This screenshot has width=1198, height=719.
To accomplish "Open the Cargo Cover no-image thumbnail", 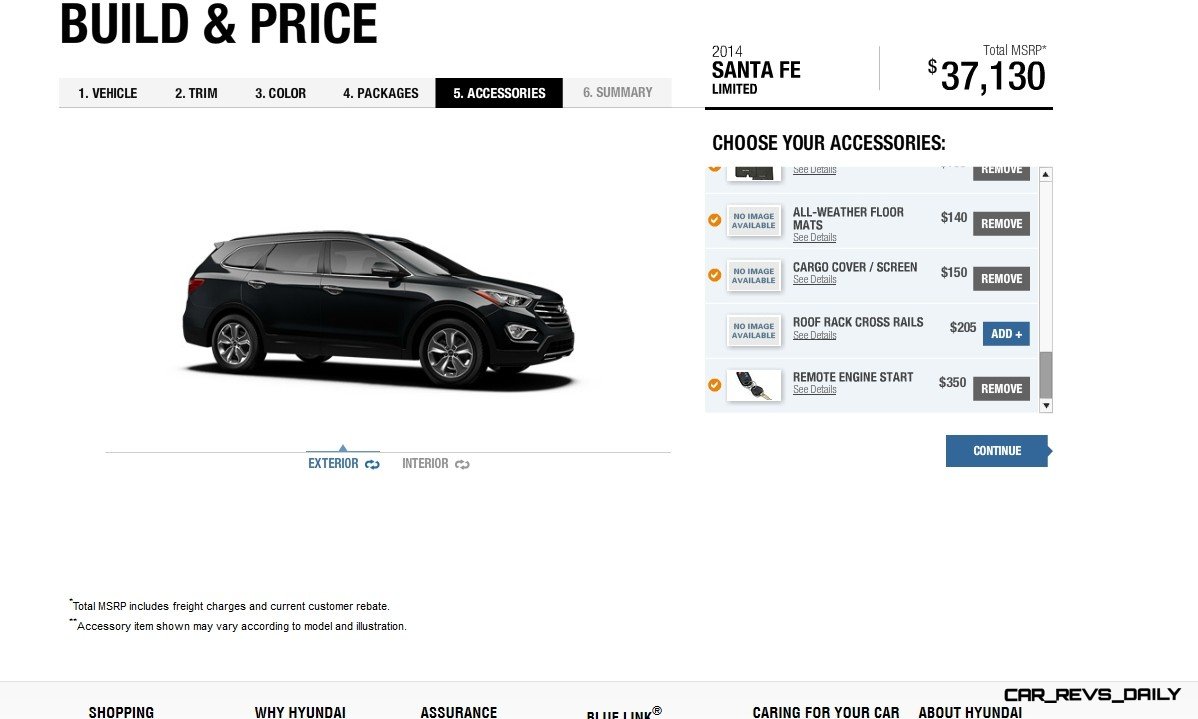I will 753,276.
